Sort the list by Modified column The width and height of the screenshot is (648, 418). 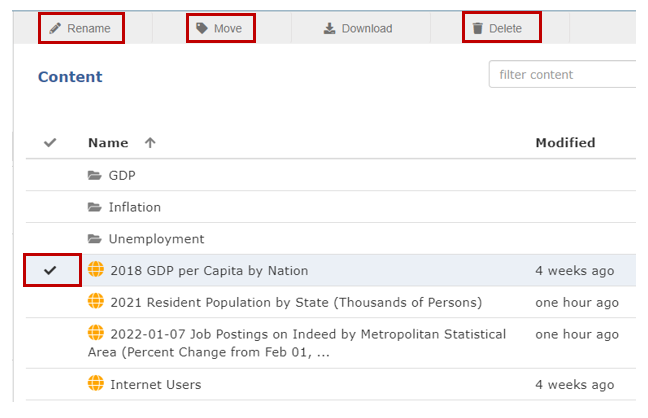click(565, 143)
